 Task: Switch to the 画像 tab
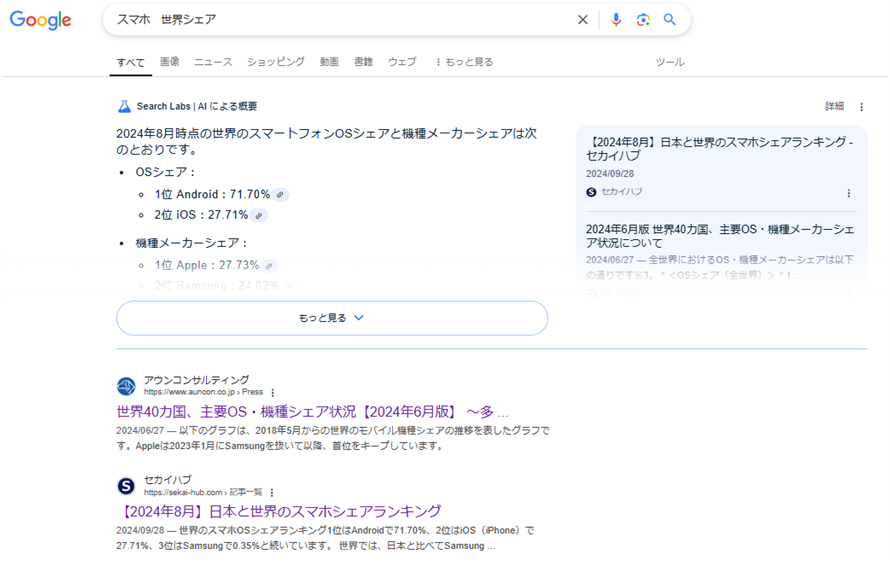(170, 62)
